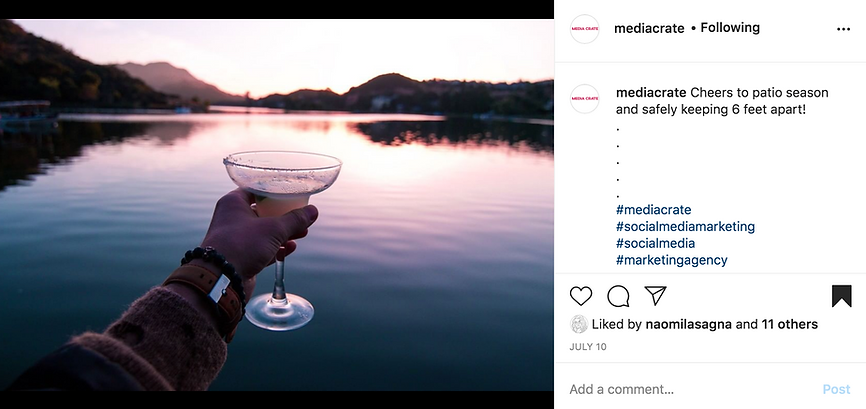Show the list of 11 others who liked
The width and height of the screenshot is (866, 409).
coord(790,324)
